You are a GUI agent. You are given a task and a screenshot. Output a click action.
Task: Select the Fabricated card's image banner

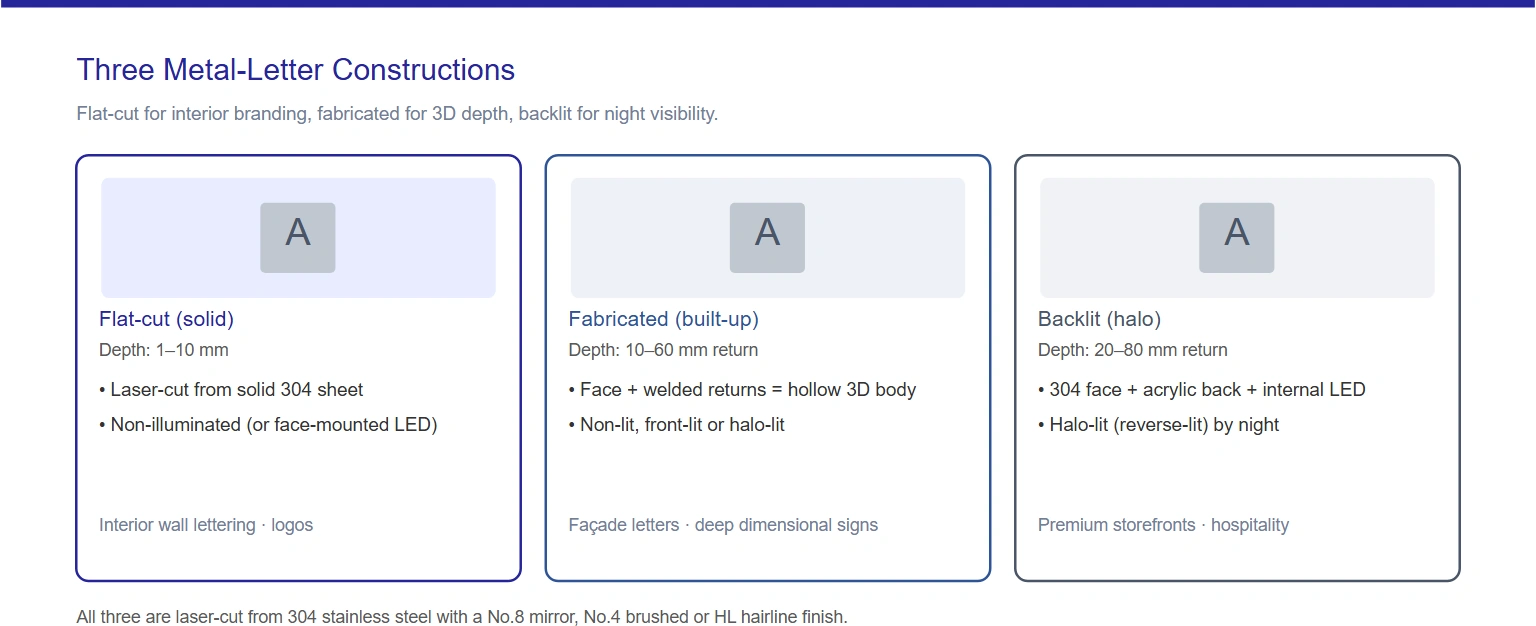tap(767, 238)
